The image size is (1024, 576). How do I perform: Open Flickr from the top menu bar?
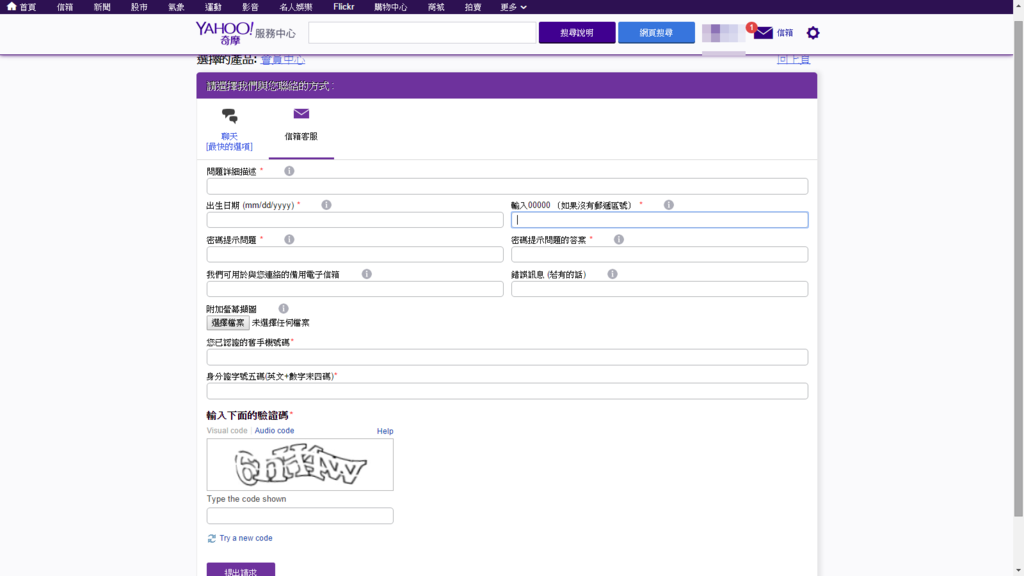[342, 6]
